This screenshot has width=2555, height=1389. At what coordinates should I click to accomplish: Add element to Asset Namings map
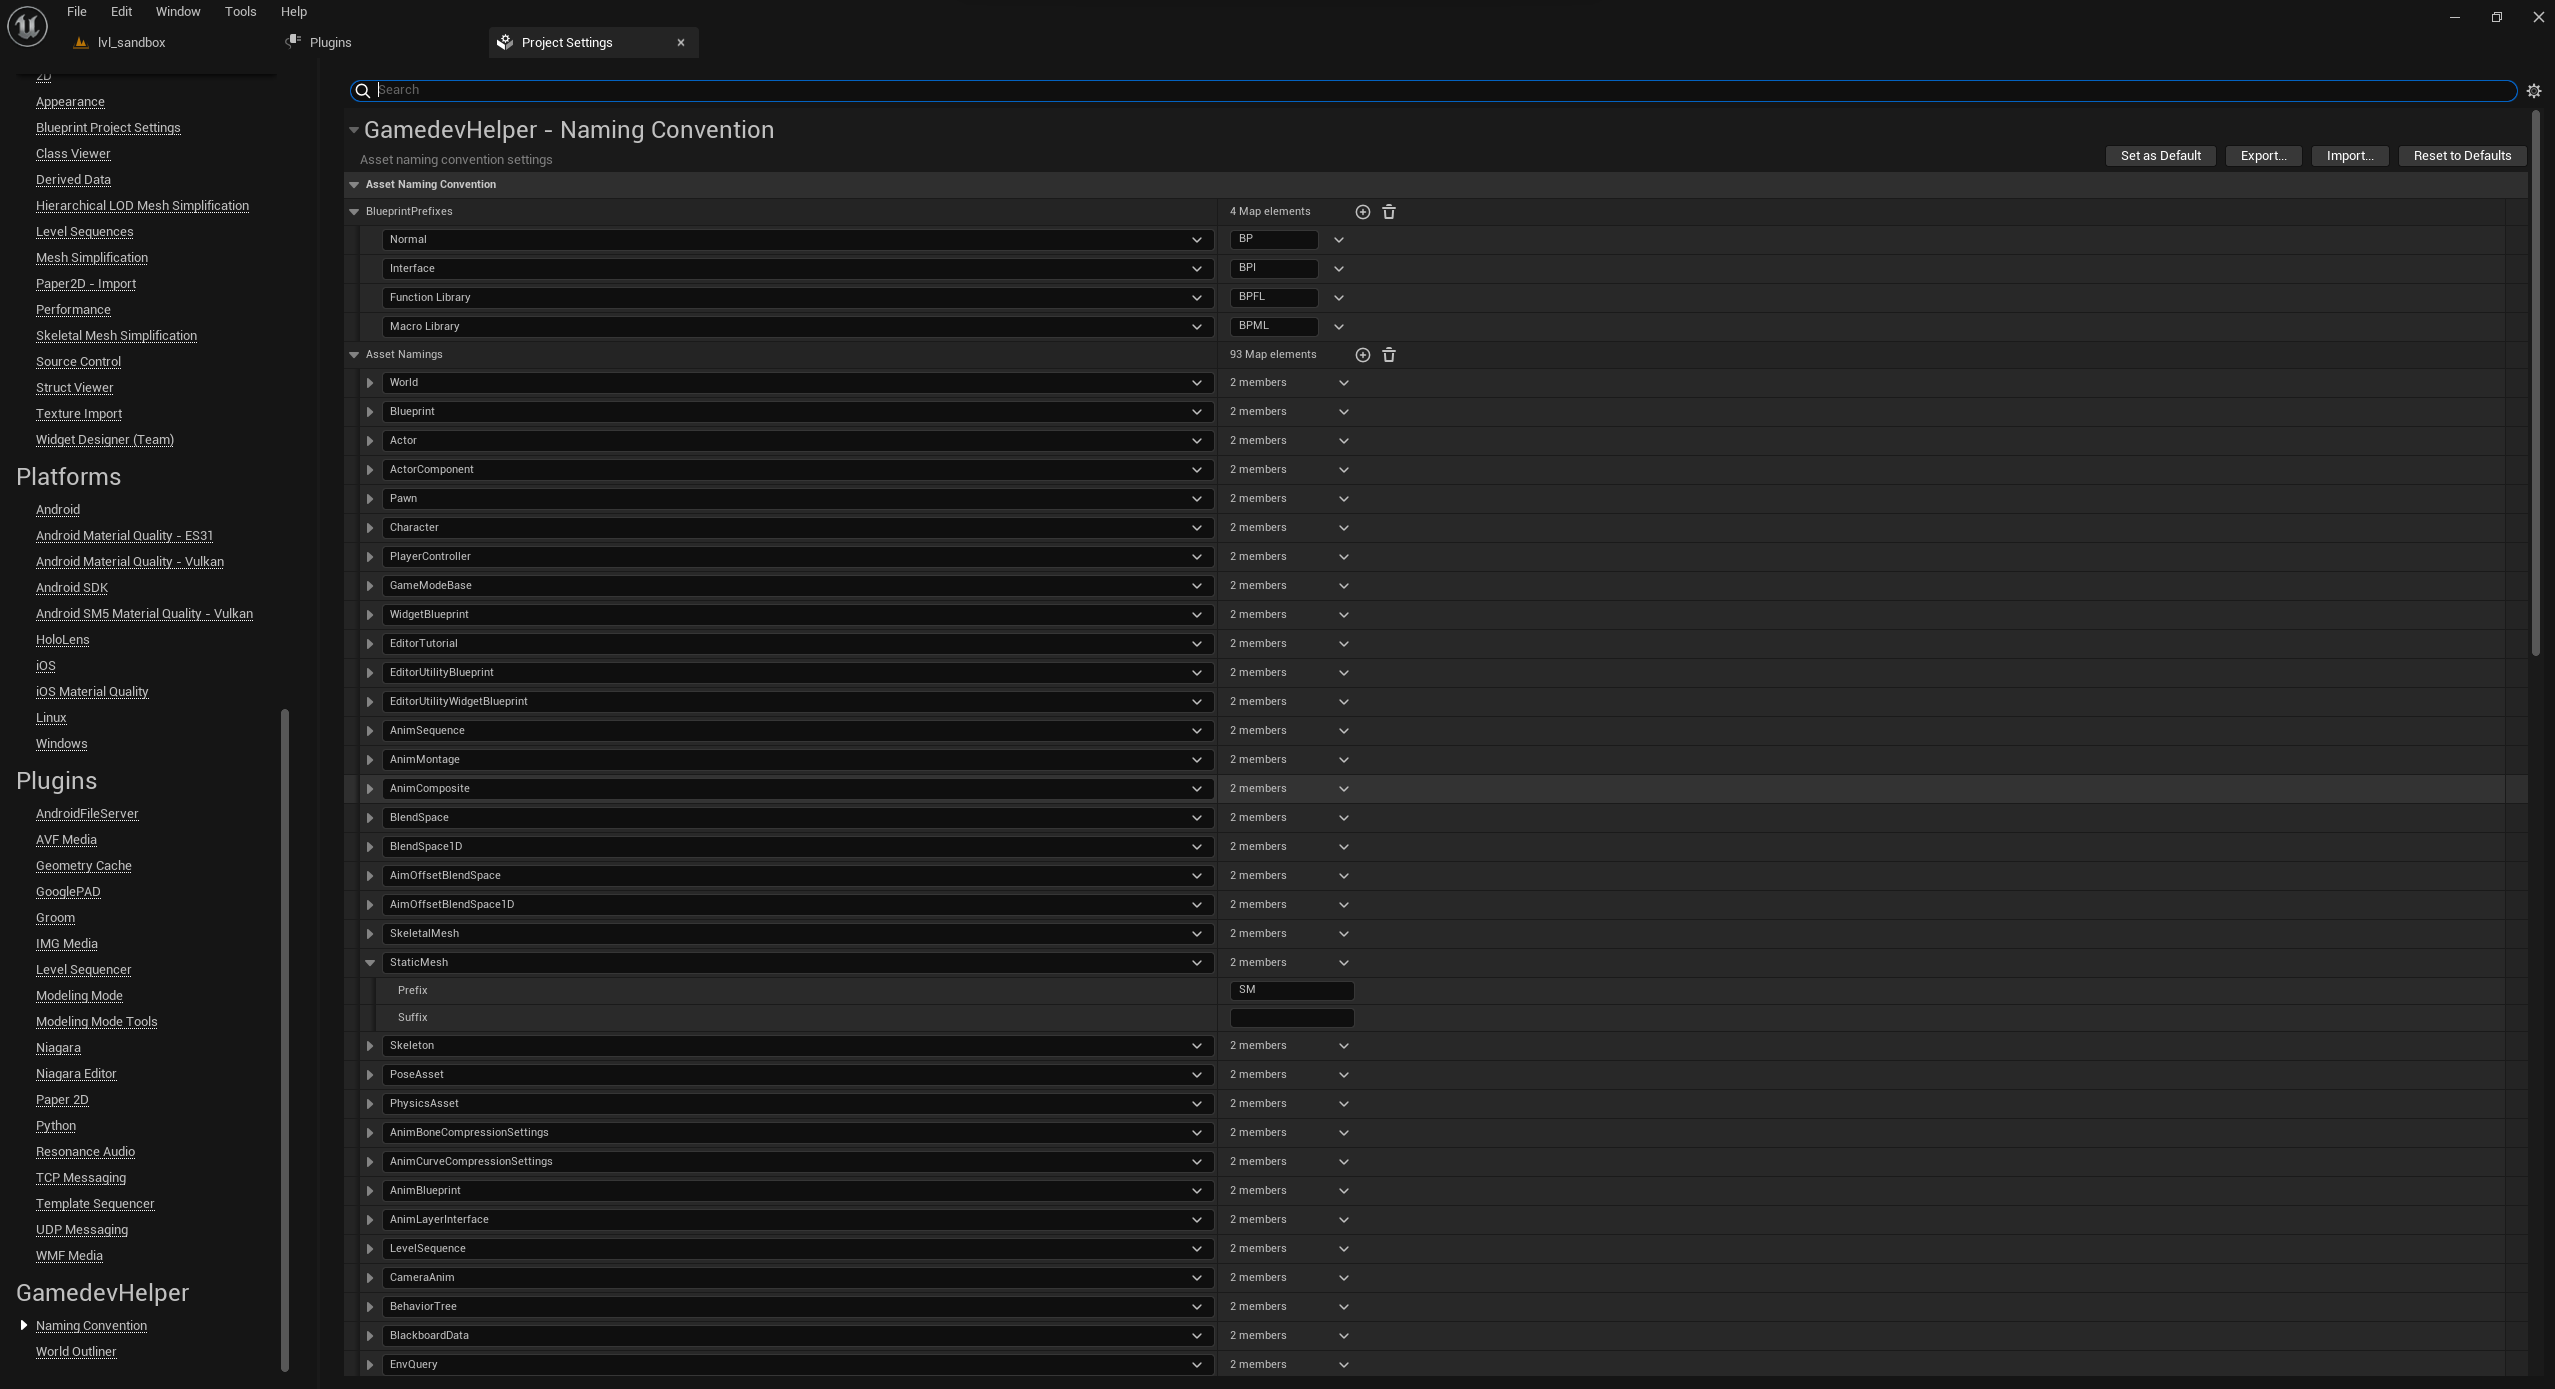click(x=1362, y=355)
